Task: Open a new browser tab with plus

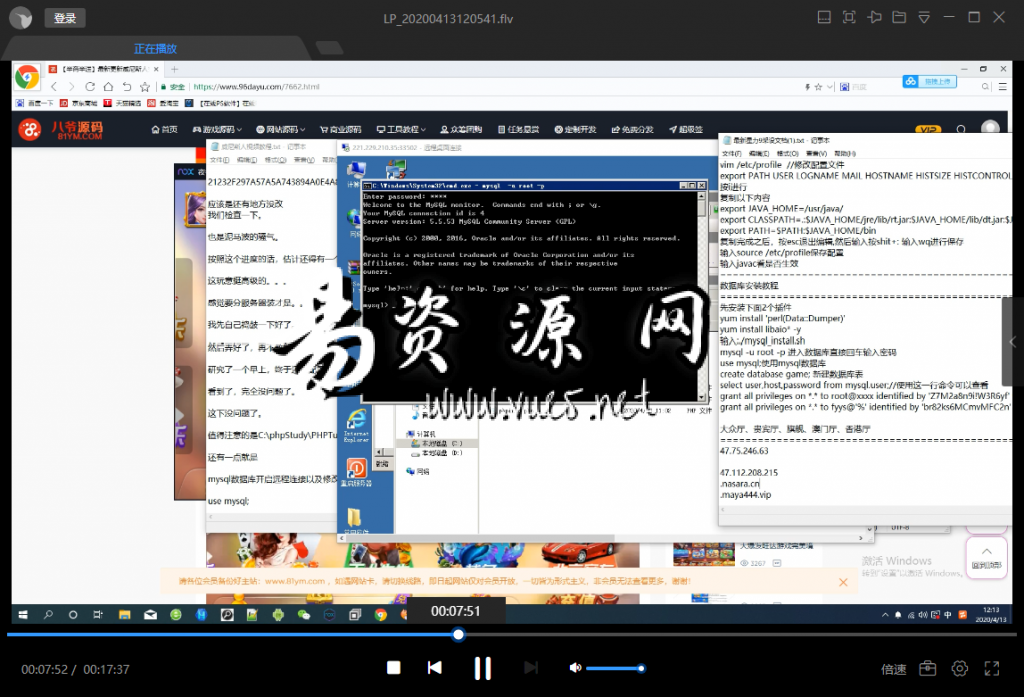Action: click(174, 69)
